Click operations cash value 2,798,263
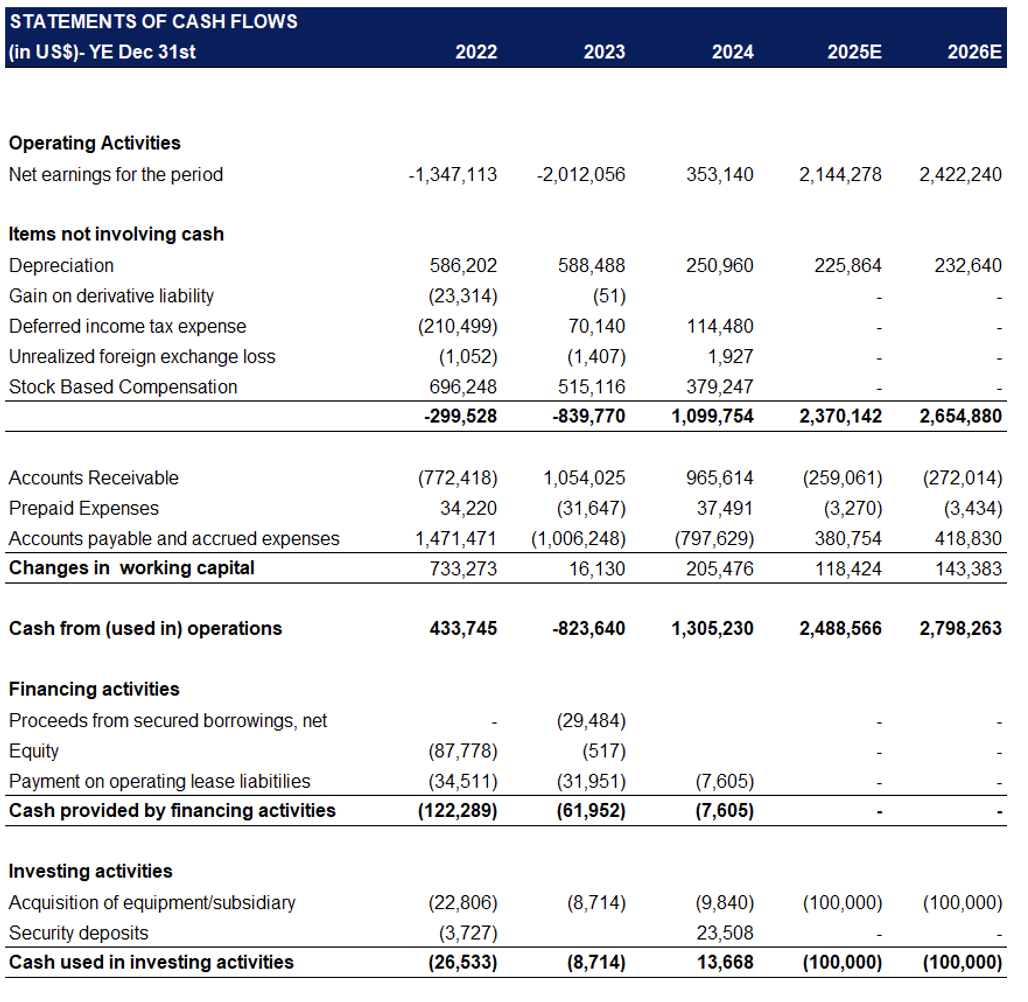The image size is (1028, 1002). [x=960, y=629]
